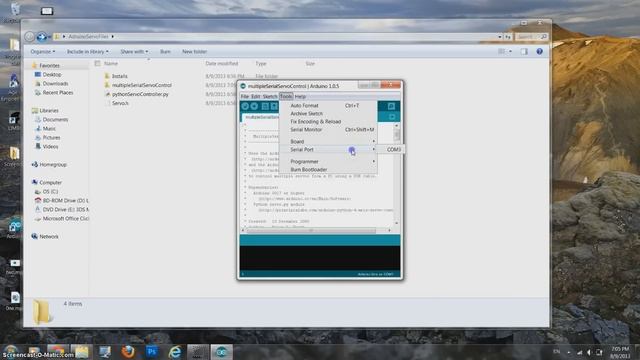The width and height of the screenshot is (640, 360).
Task: Open the Arduino Sketch menu
Action: (x=270, y=97)
